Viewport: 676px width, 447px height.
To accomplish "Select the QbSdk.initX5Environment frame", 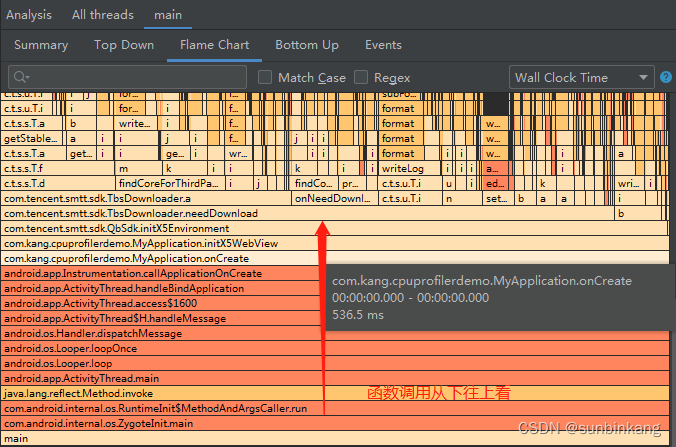I will coord(335,228).
